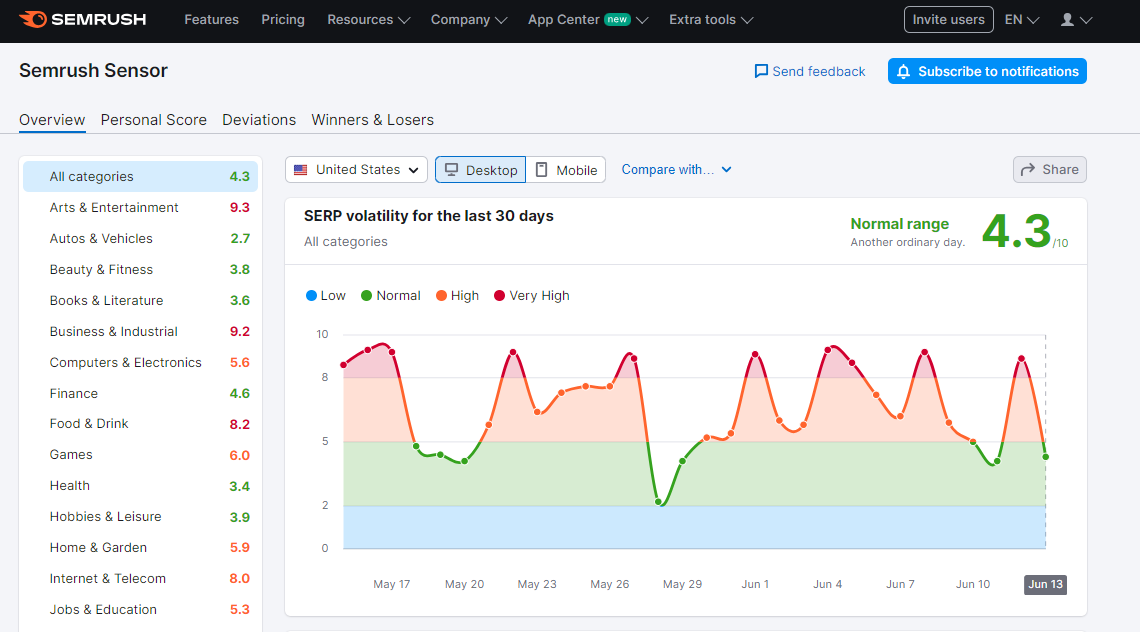Select the Autos & Vehicles category

[x=140, y=239]
